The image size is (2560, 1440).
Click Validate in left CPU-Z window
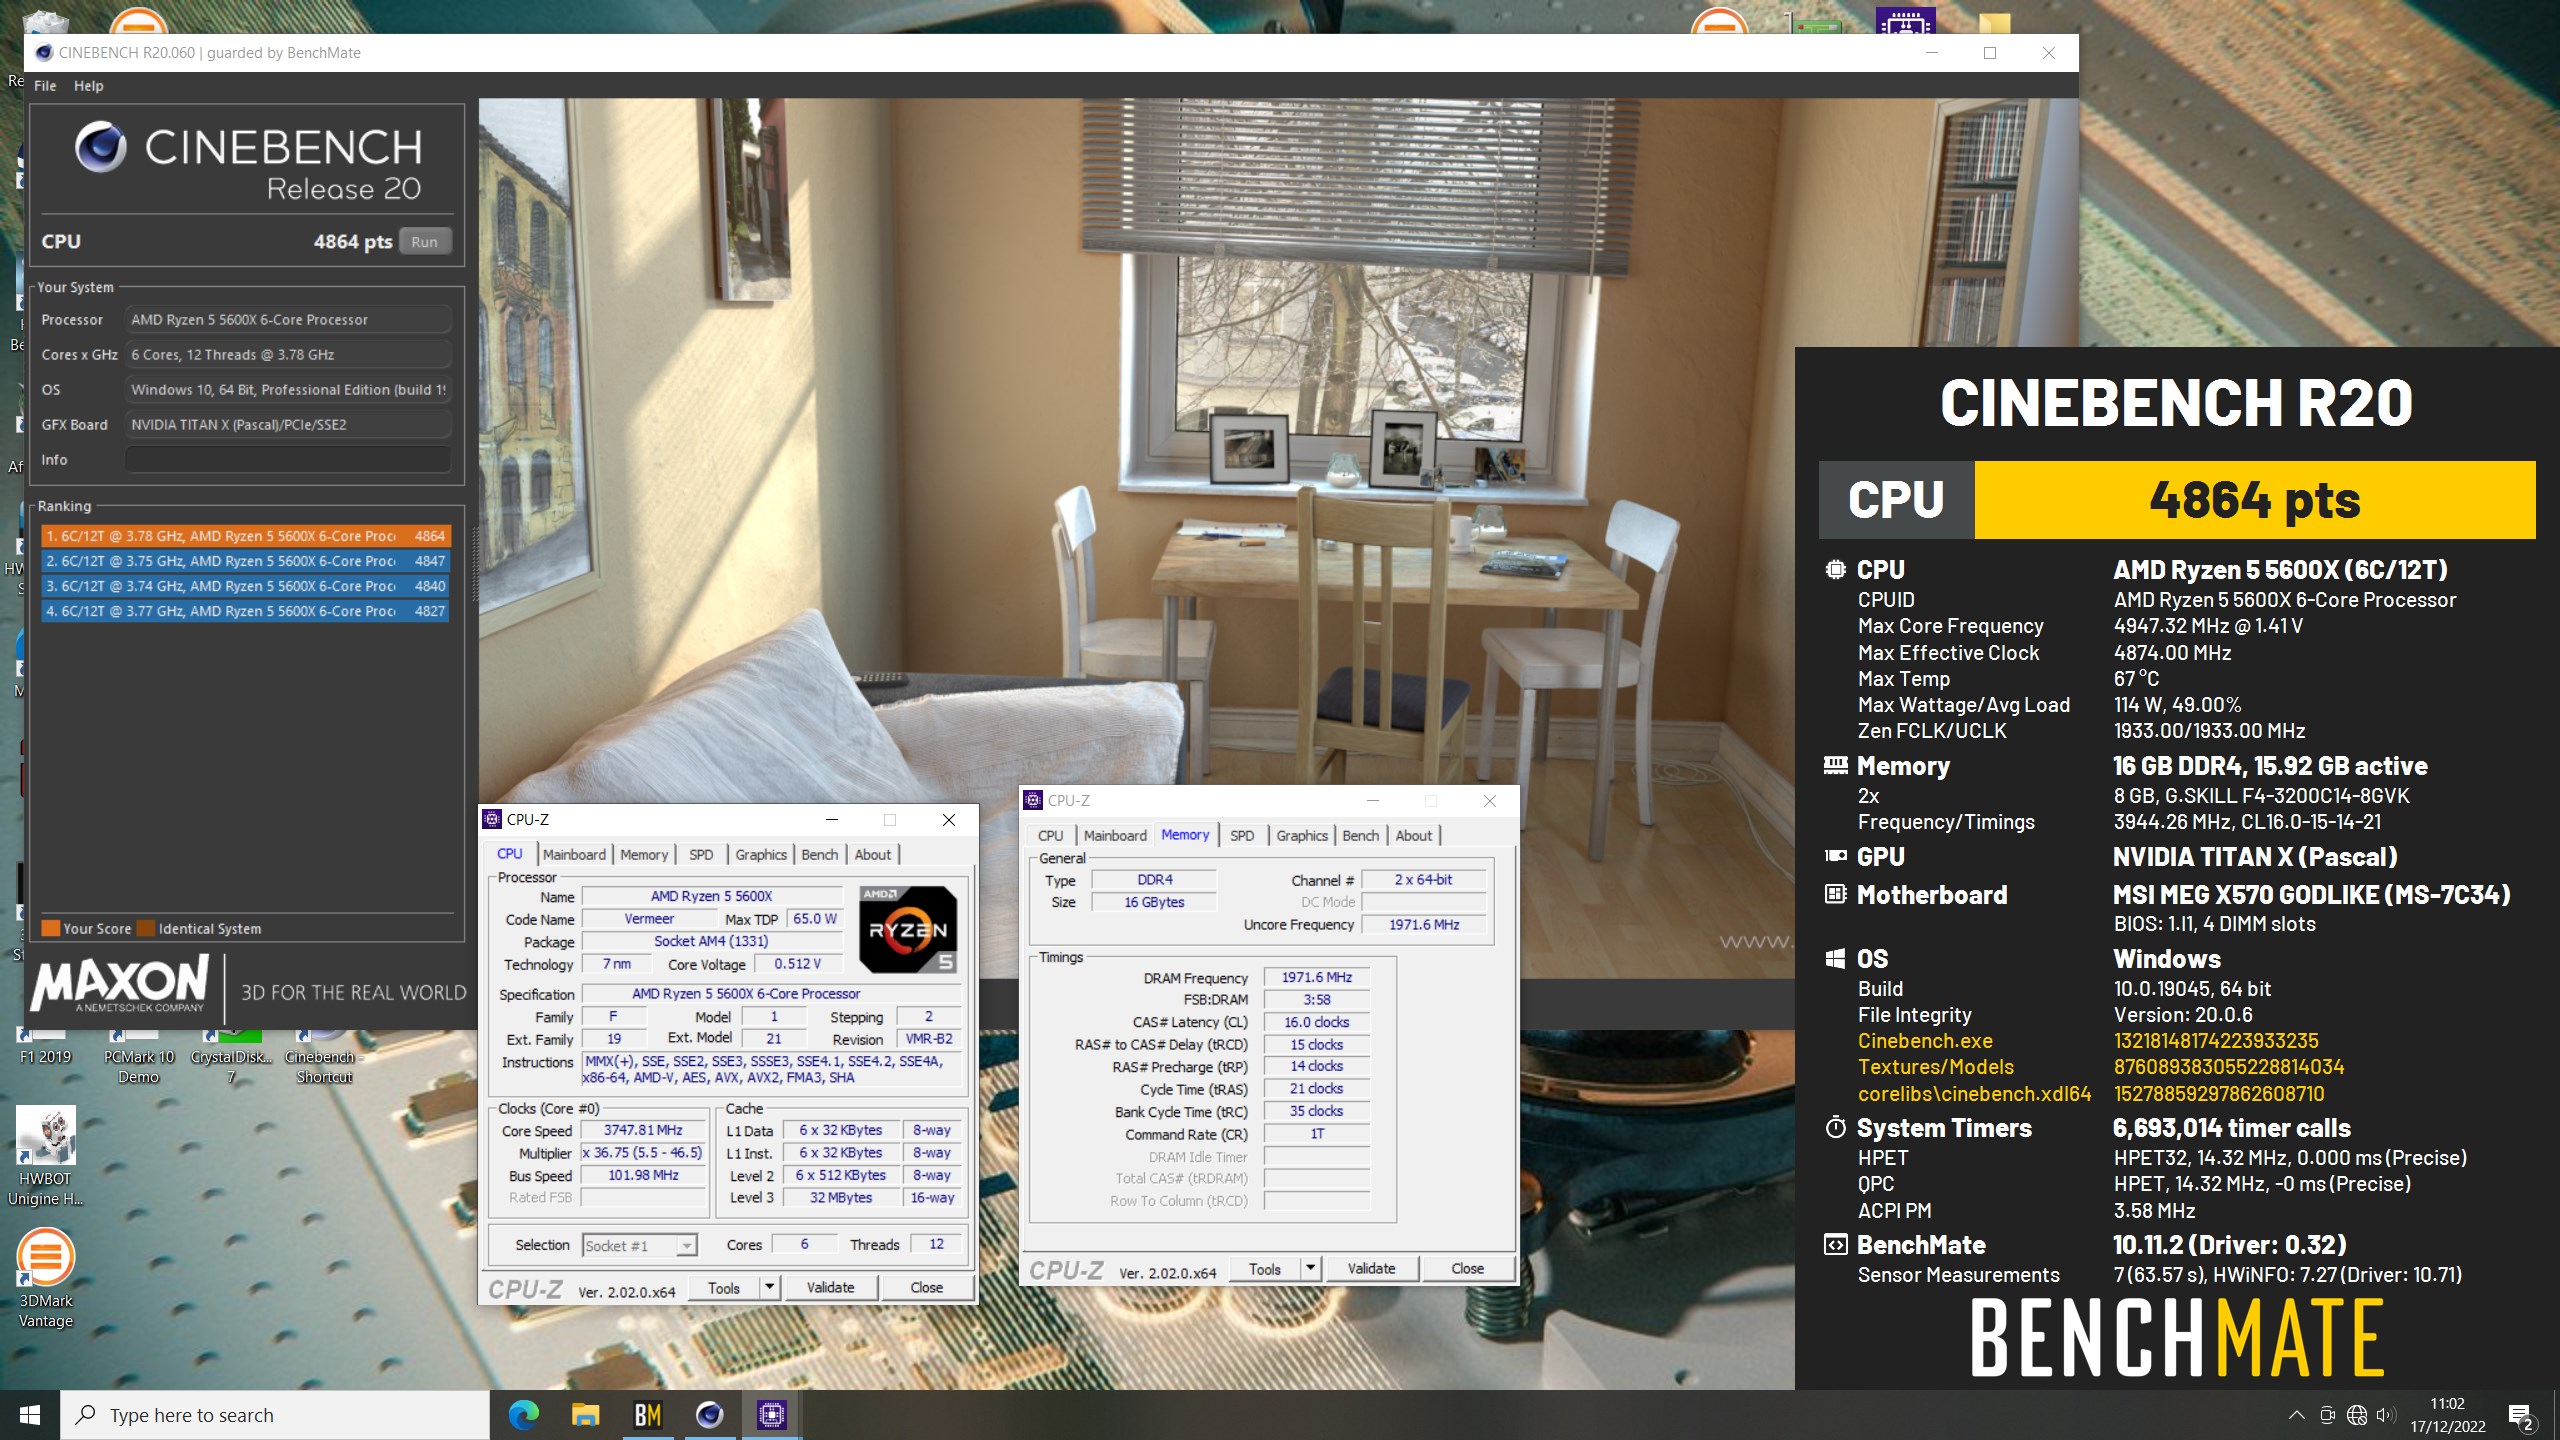tap(830, 1288)
